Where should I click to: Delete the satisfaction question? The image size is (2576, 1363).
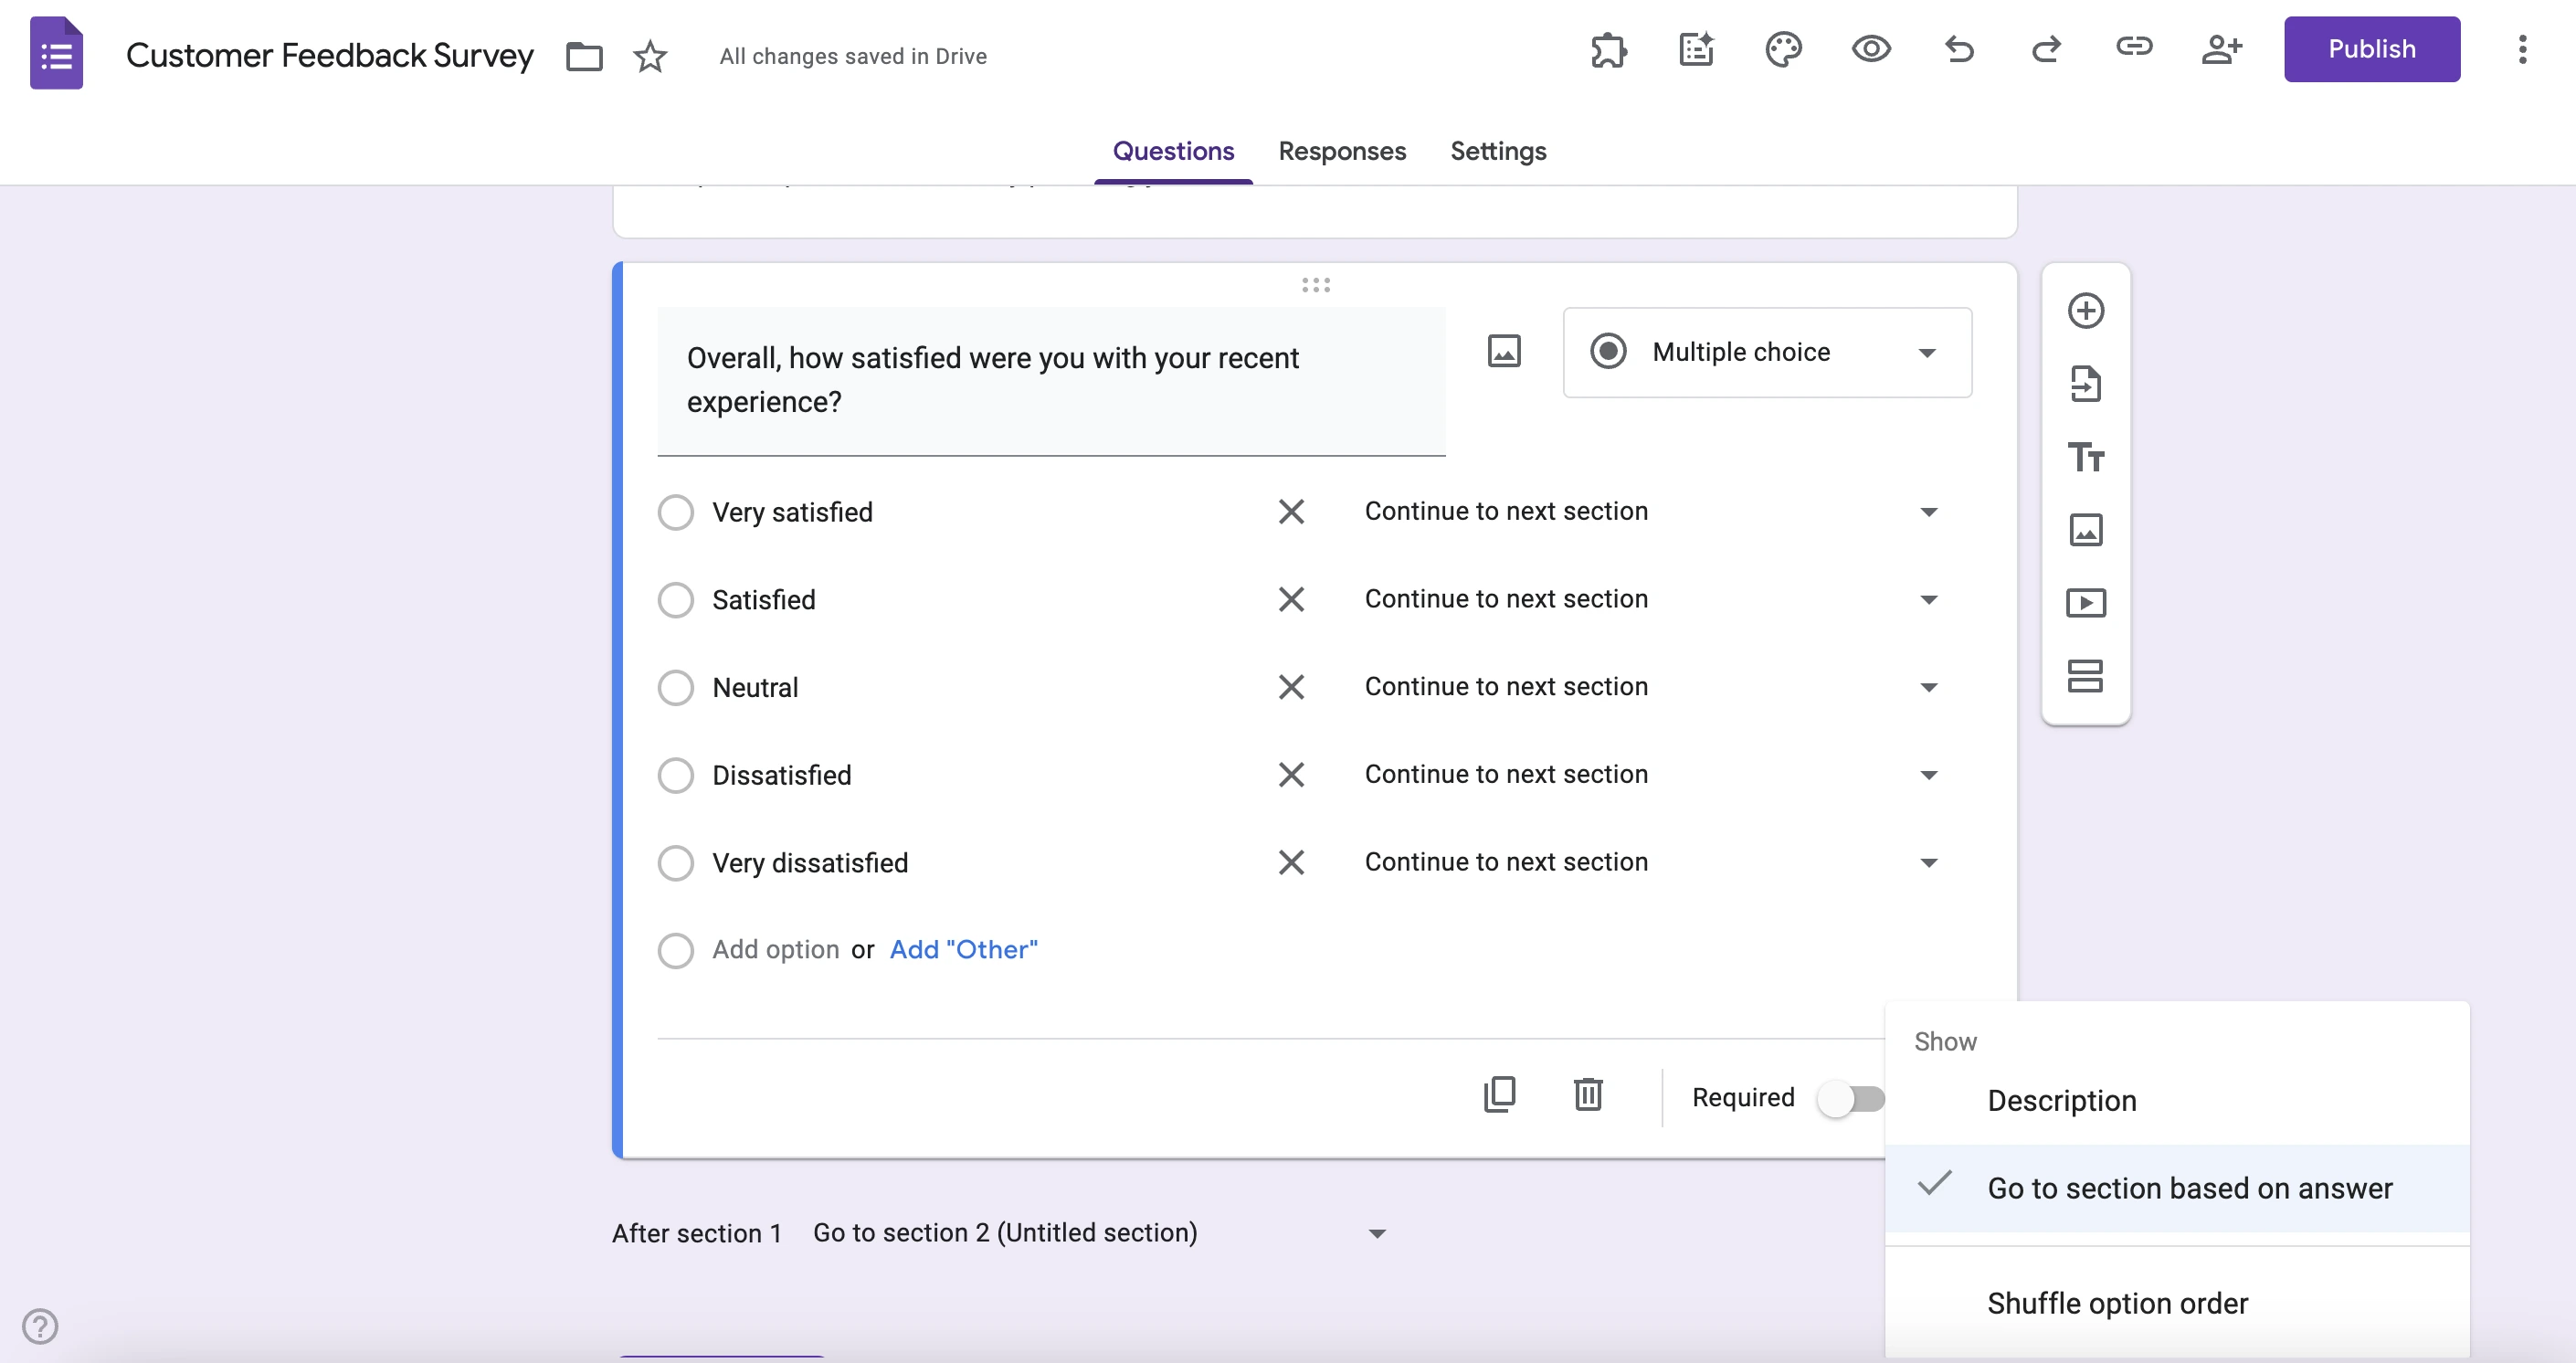[1588, 1094]
